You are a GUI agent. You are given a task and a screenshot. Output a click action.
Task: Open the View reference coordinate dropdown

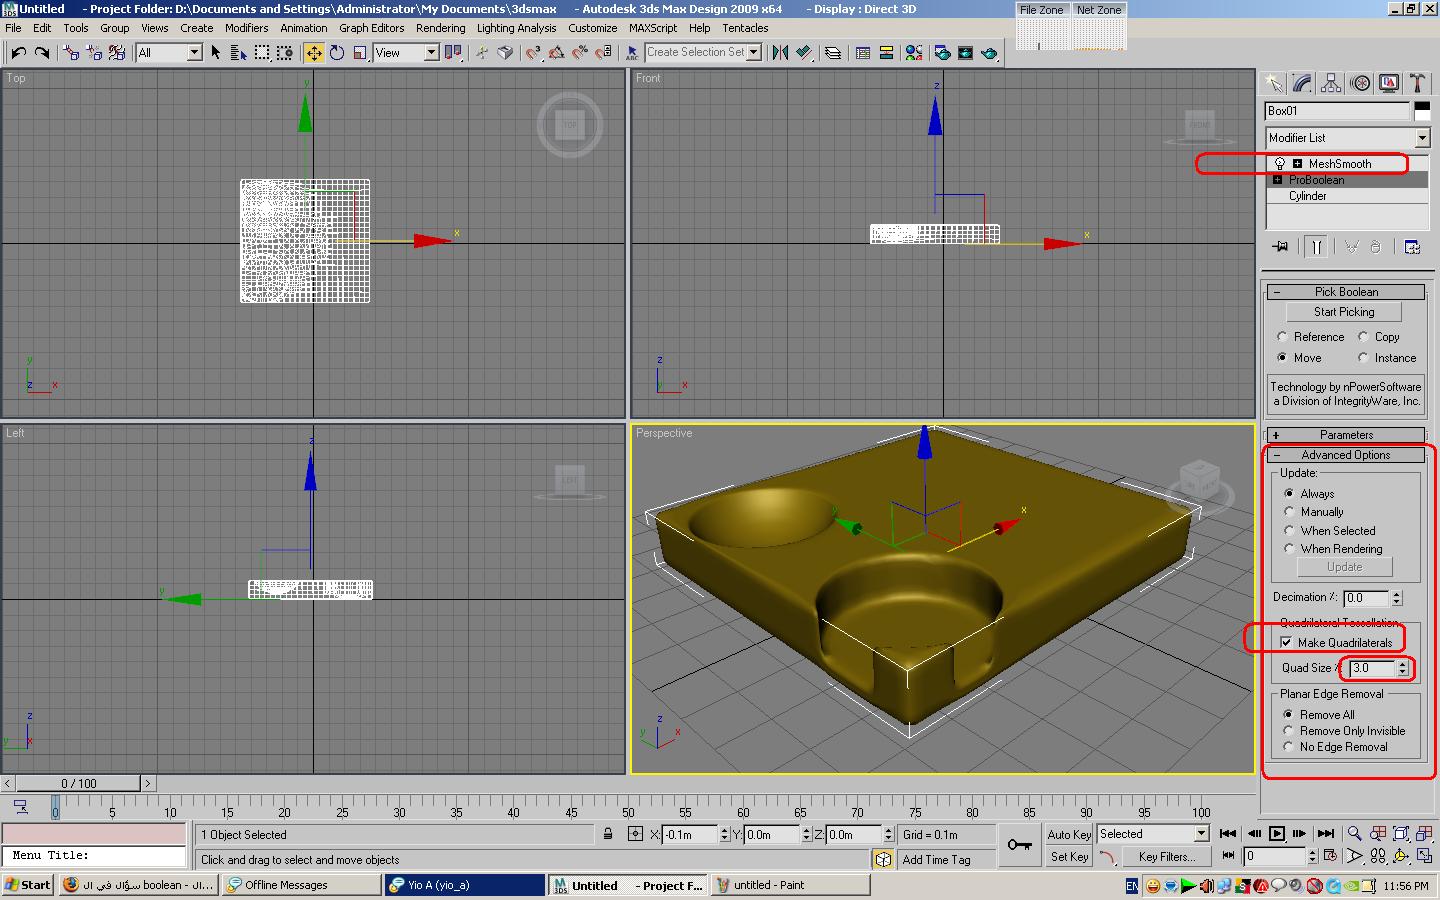(406, 52)
